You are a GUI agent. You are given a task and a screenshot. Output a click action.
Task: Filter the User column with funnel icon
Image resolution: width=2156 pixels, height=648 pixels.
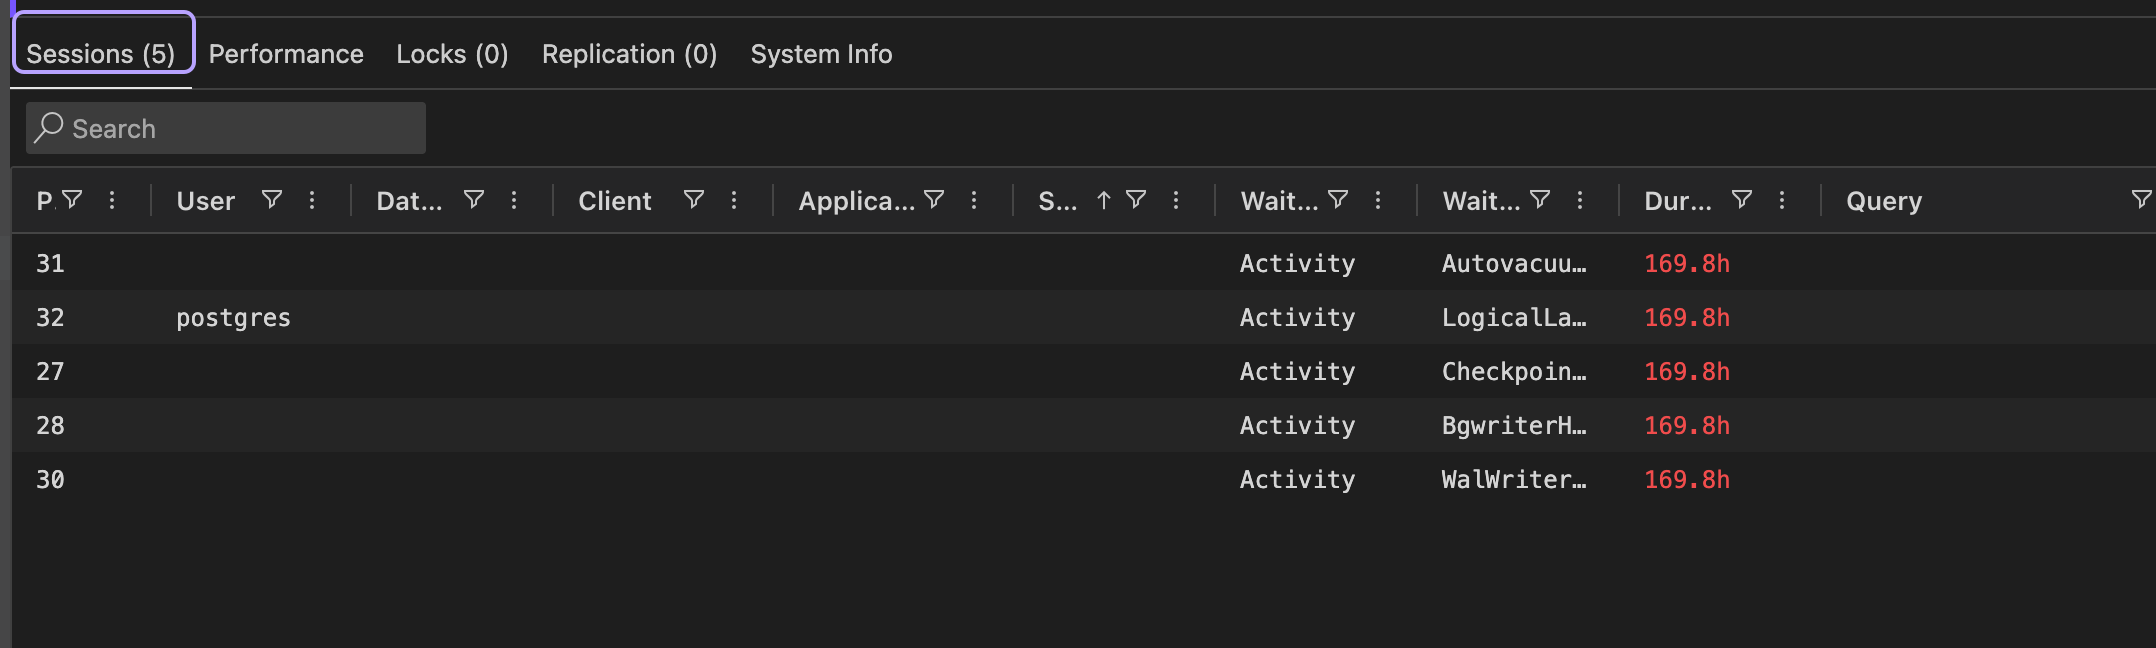tap(272, 200)
